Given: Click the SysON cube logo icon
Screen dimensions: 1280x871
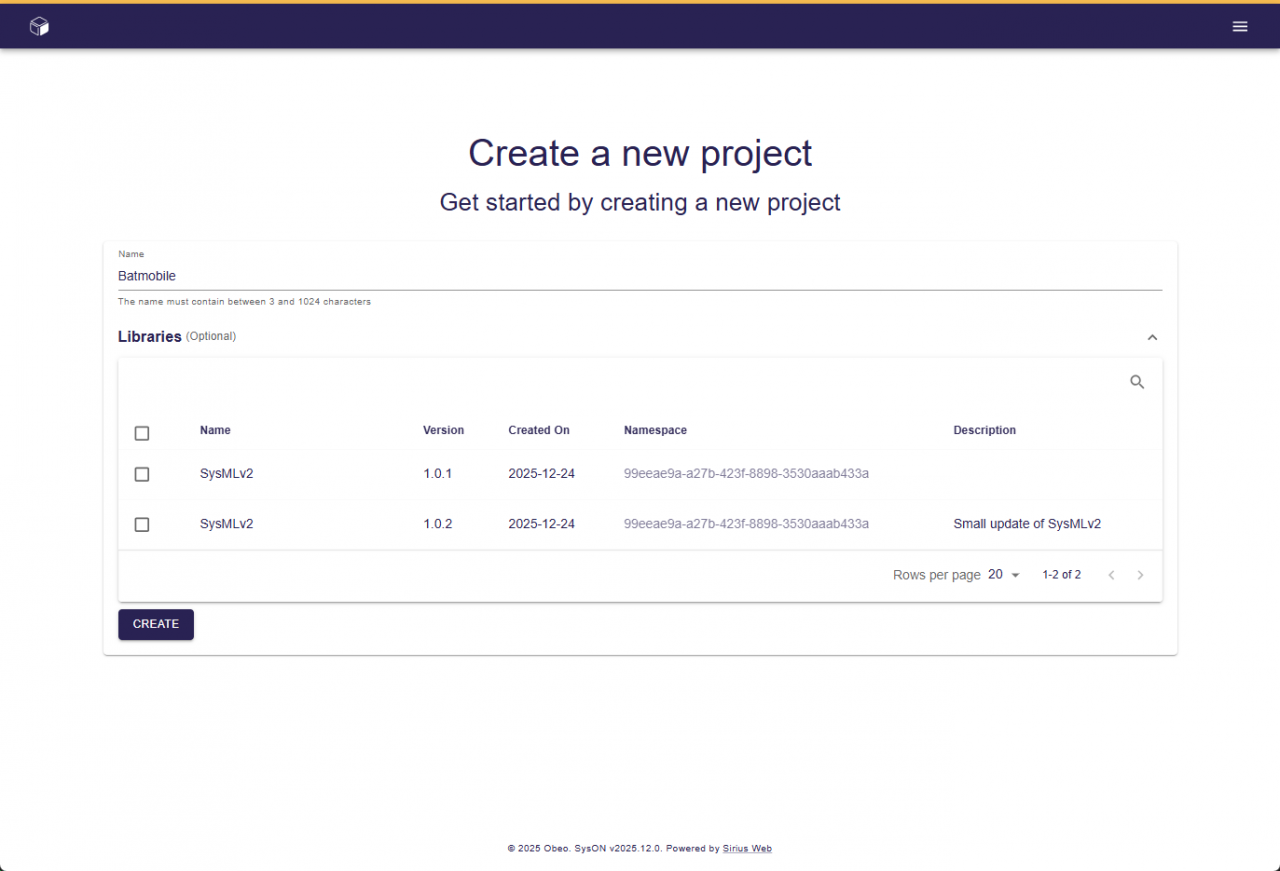Looking at the screenshot, I should pos(39,27).
